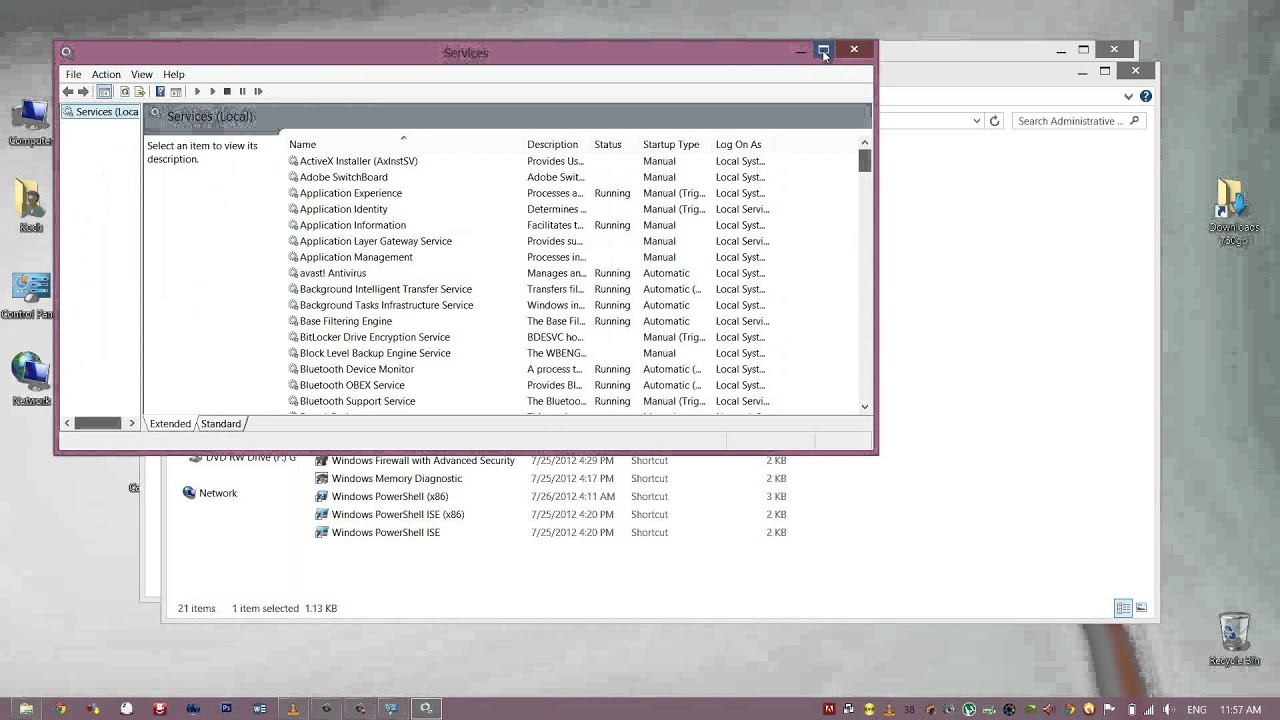This screenshot has width=1280, height=720.
Task: Click the Back arrow in Services toolbar
Action: coord(68,91)
